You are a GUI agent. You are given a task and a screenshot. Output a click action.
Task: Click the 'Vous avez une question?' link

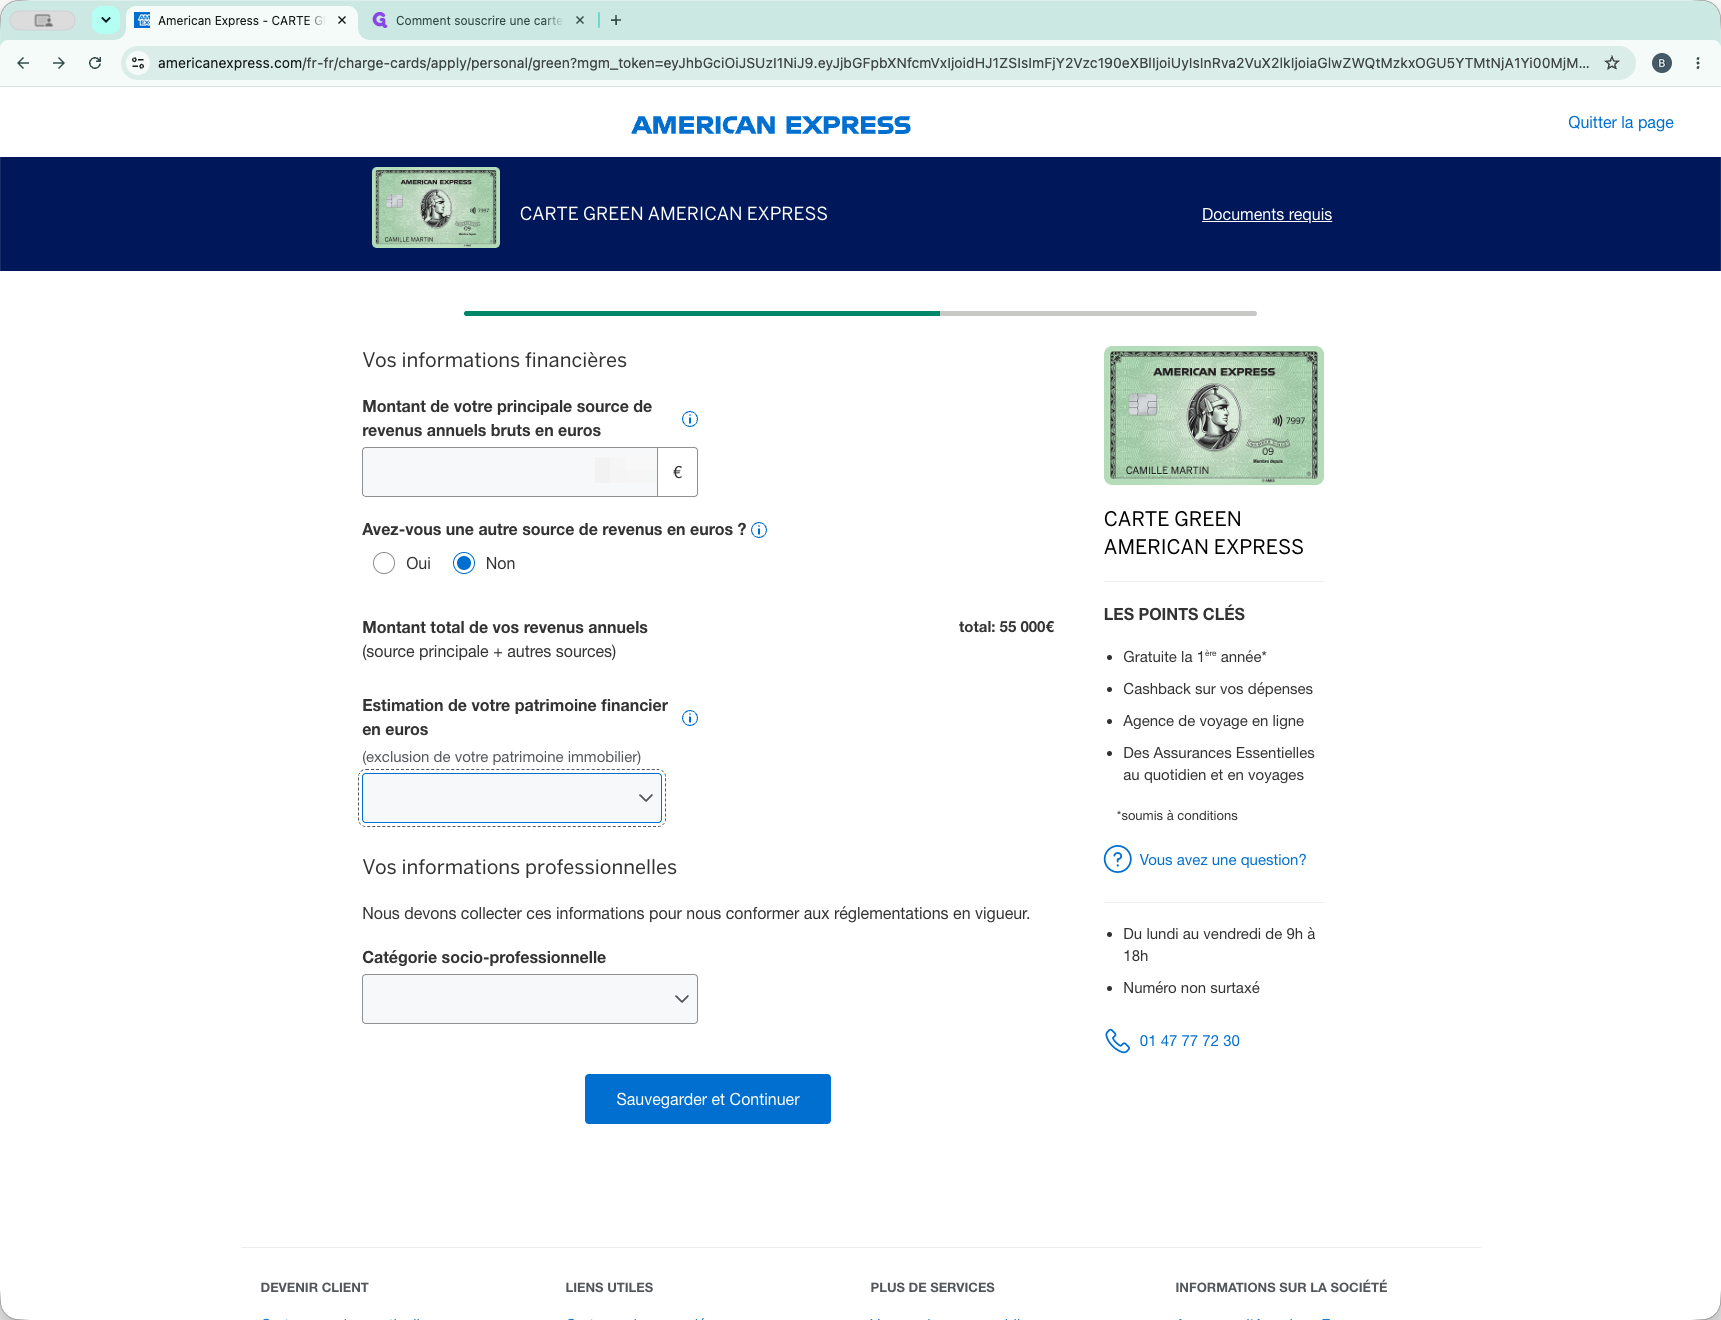tap(1222, 860)
